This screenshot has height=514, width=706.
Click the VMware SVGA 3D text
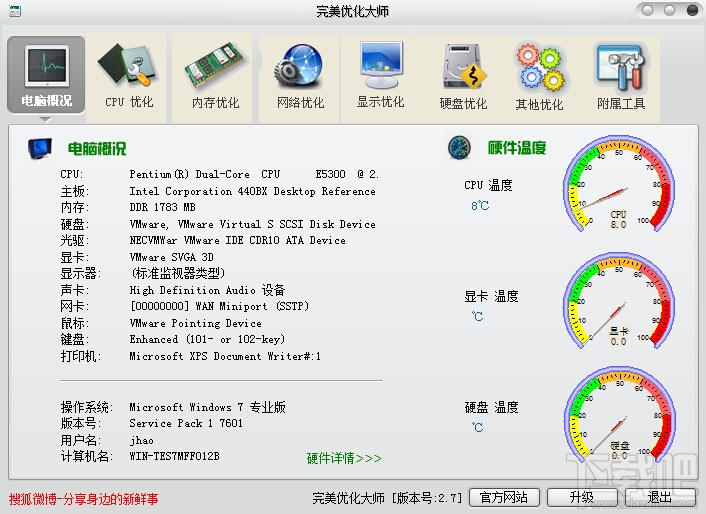pyautogui.click(x=171, y=257)
